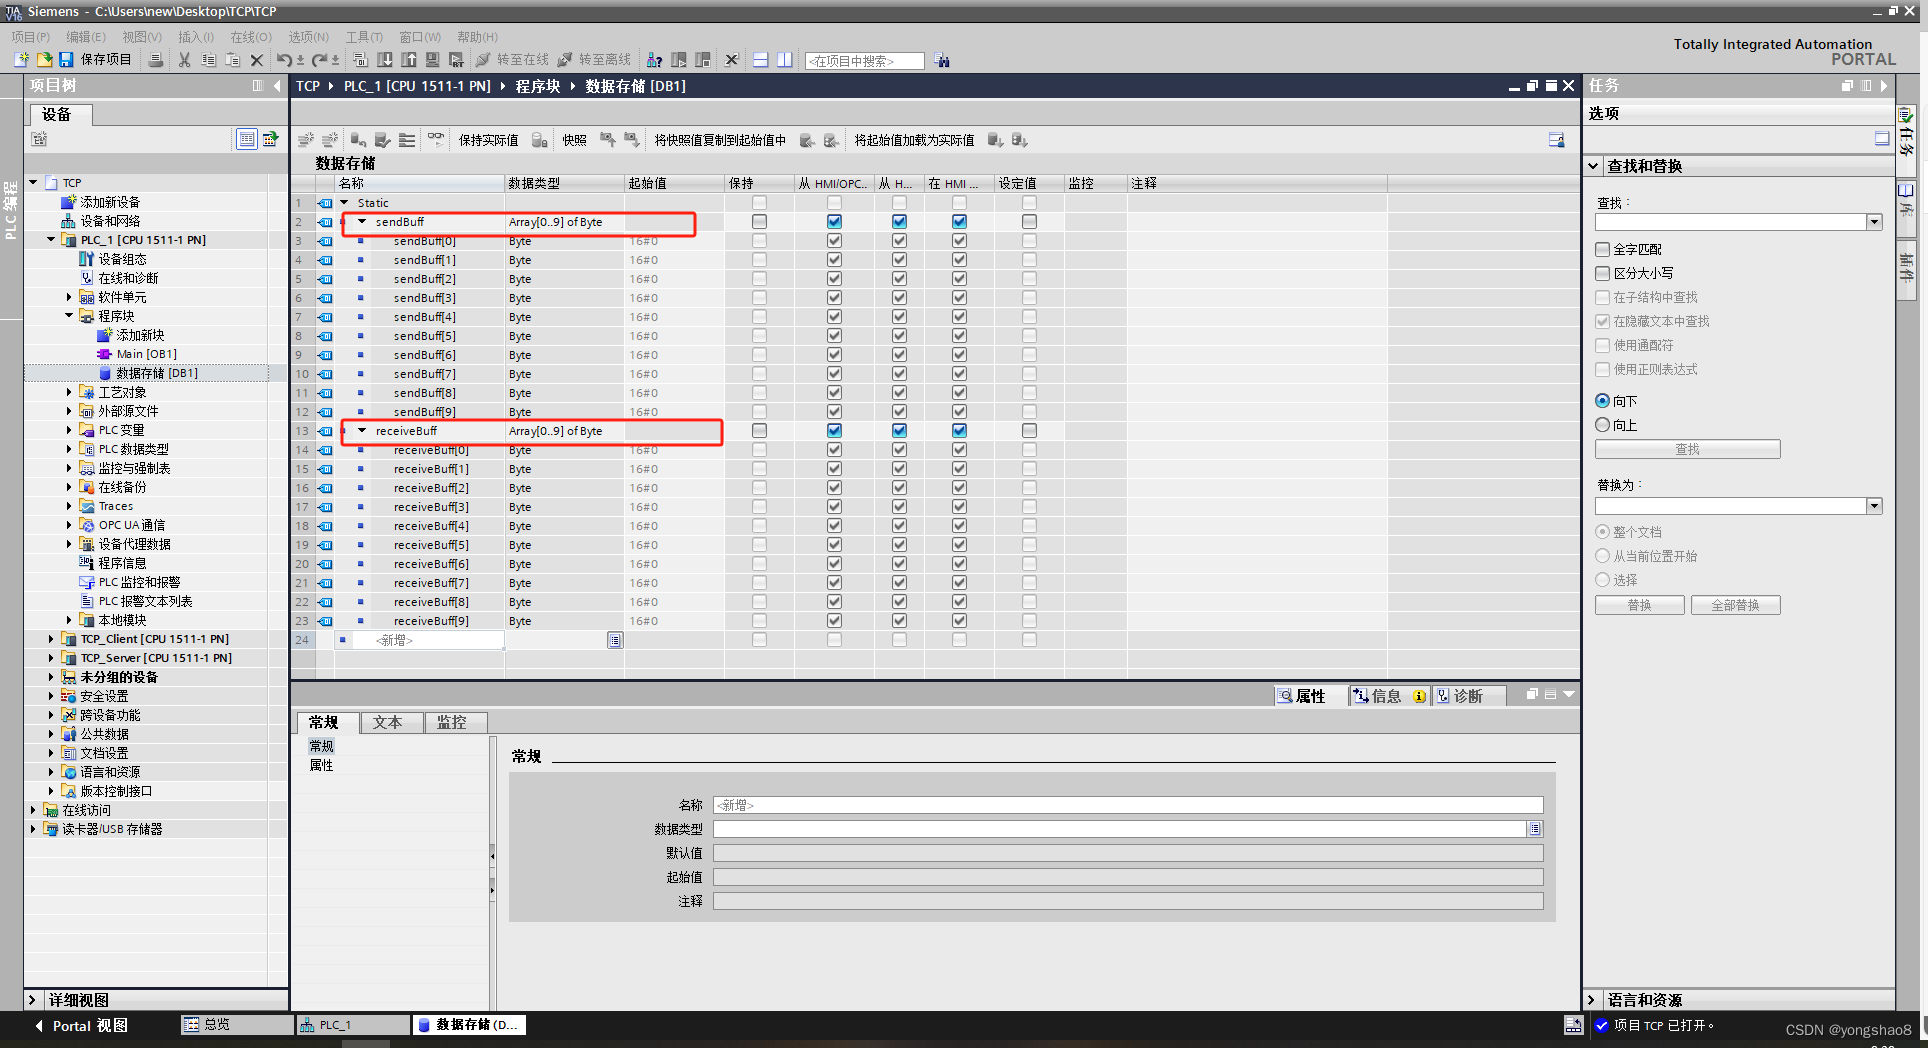1928x1048 pixels.
Task: Click the Cross-reference icon
Action: click(731, 60)
